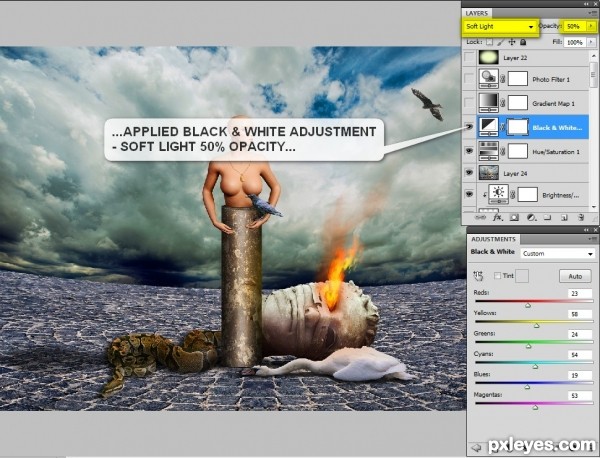Click the Tint color swatch
600x458 pixels.
point(522,275)
